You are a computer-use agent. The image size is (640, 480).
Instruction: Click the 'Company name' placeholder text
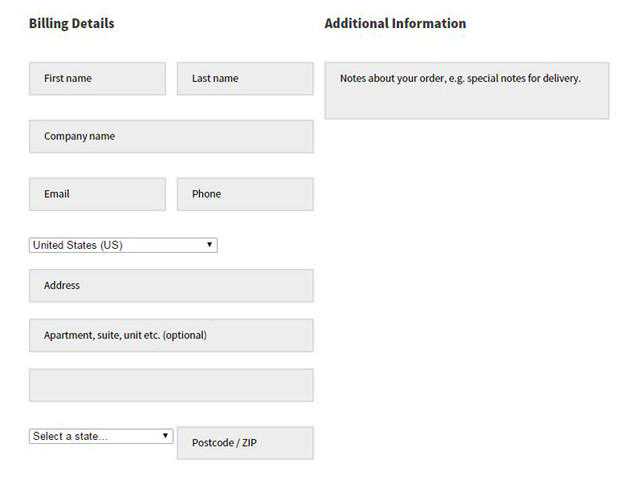79,137
